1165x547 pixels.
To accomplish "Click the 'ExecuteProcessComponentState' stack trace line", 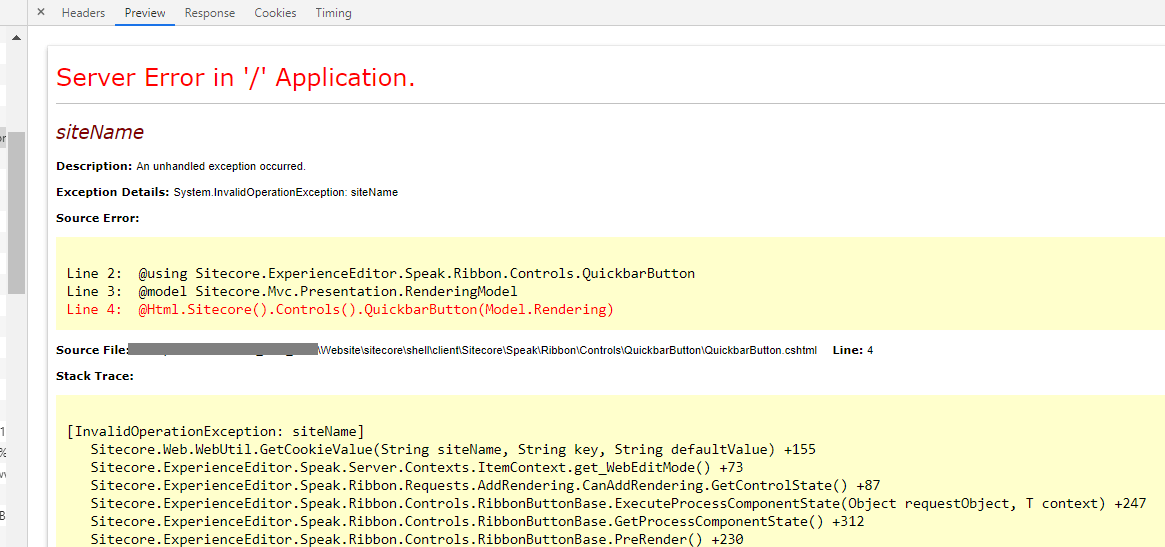I will [618, 504].
